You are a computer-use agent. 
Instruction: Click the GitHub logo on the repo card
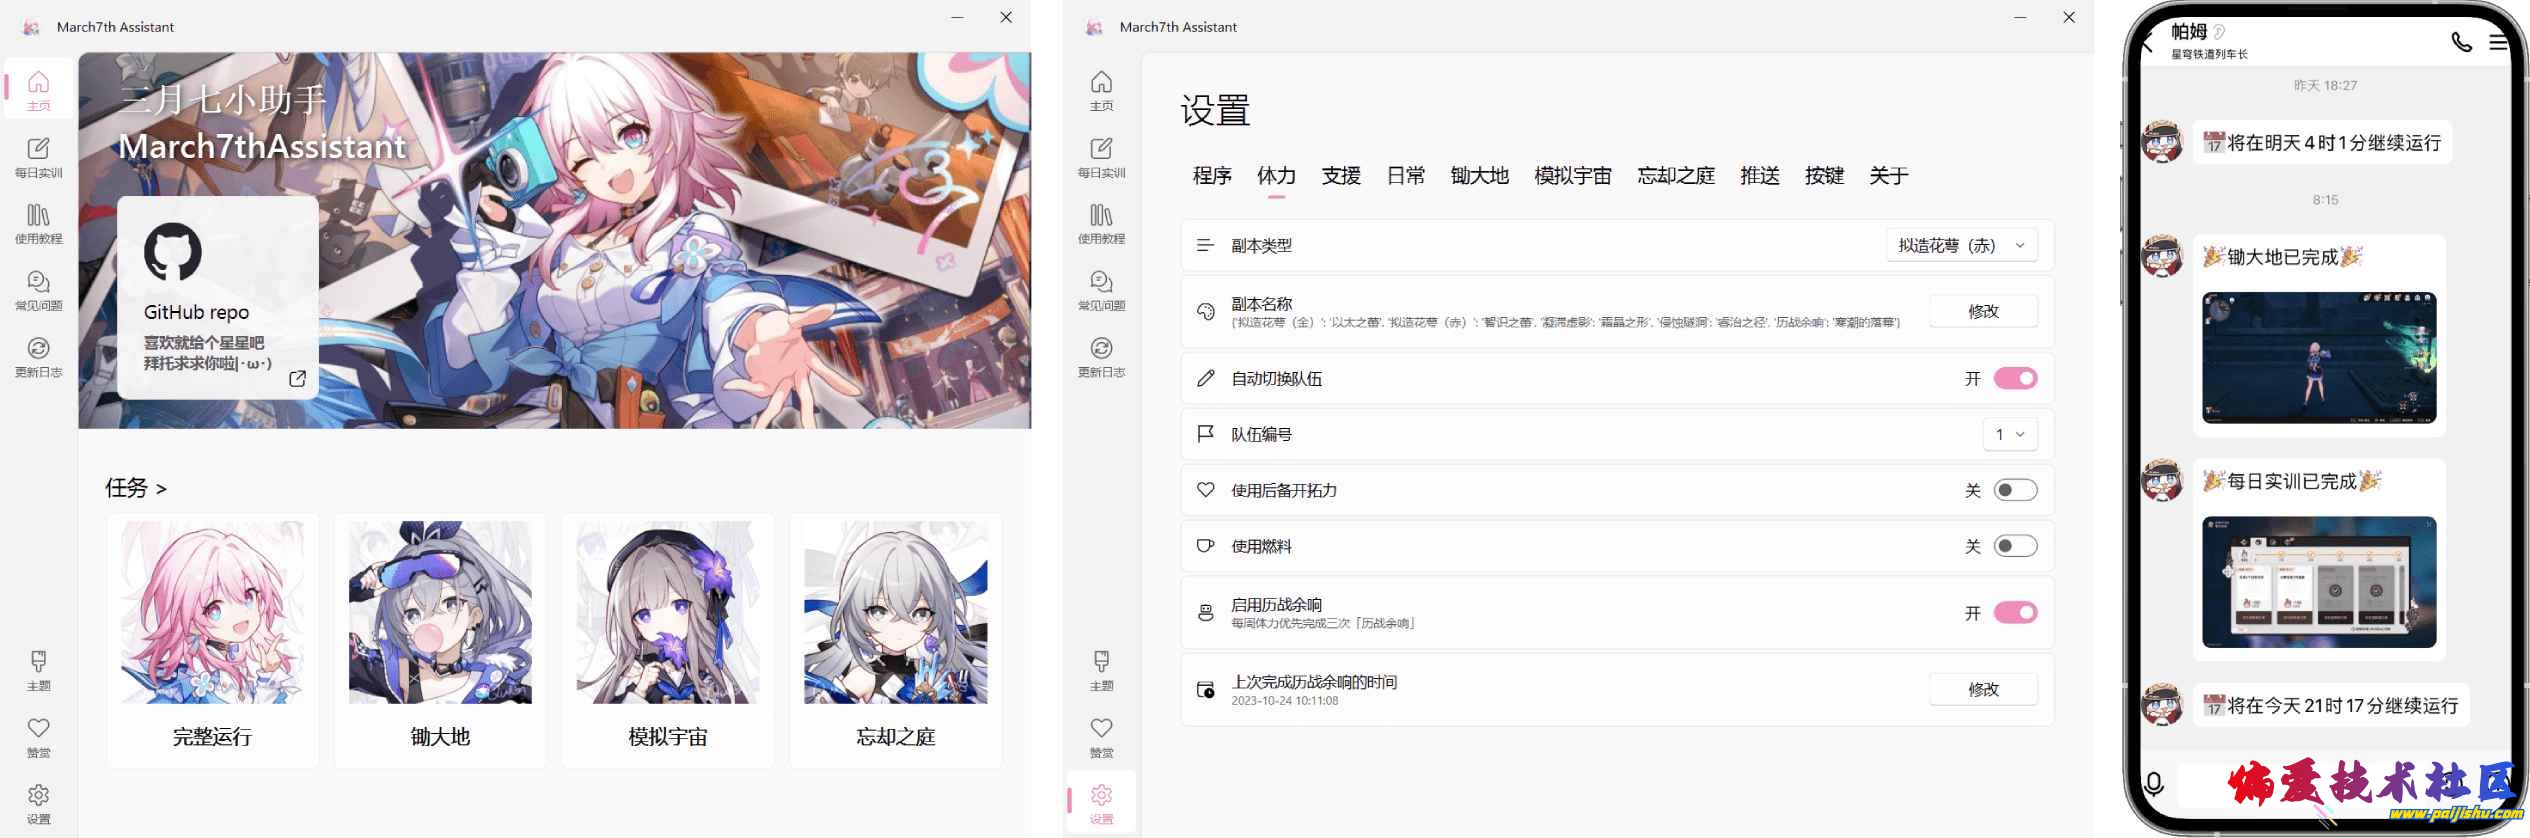(x=173, y=251)
